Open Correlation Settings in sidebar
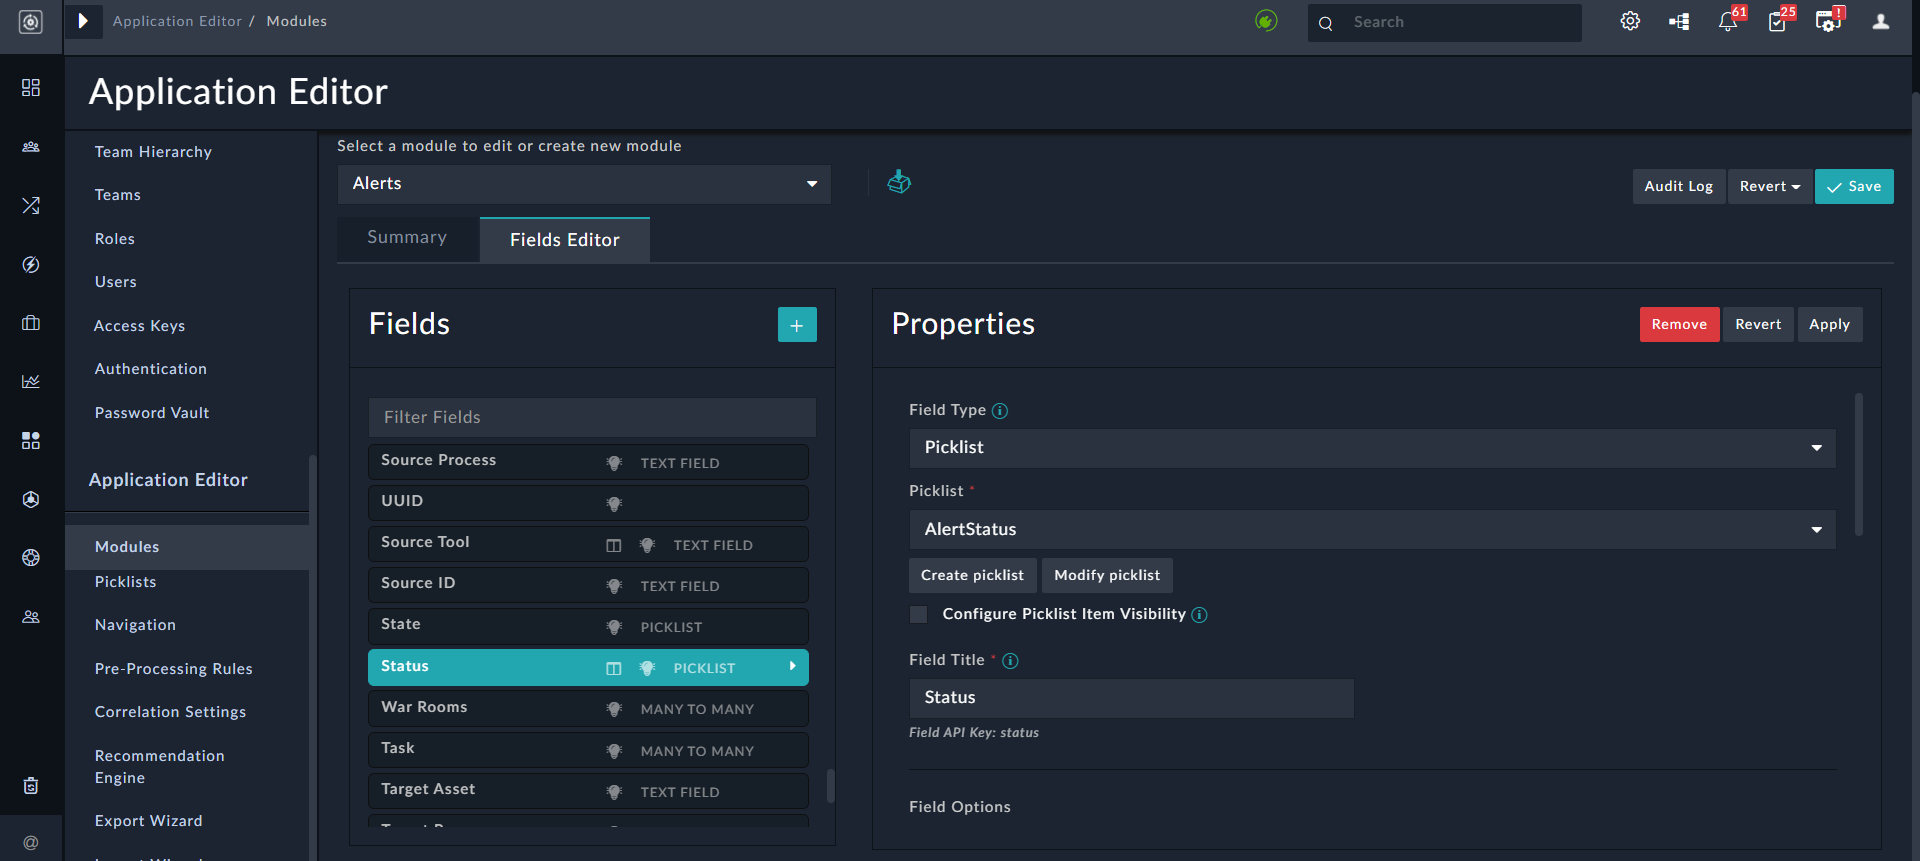 [171, 712]
